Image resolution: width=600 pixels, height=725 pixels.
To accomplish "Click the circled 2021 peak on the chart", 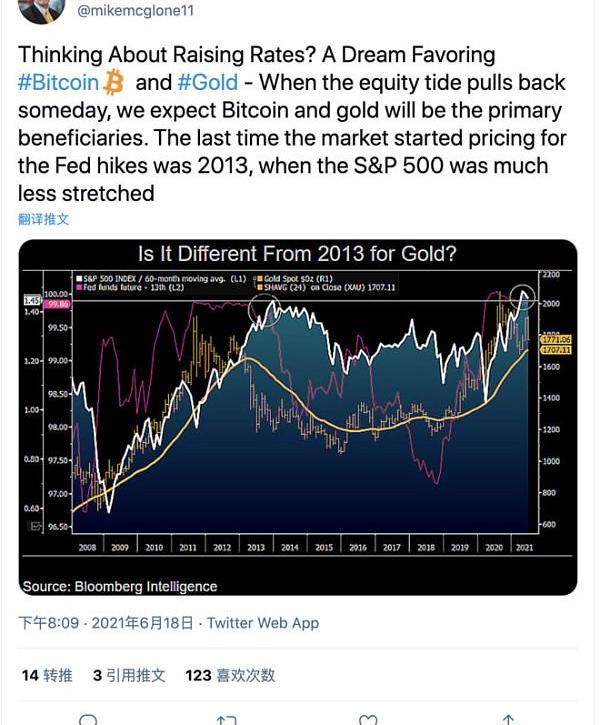I will coord(521,296).
